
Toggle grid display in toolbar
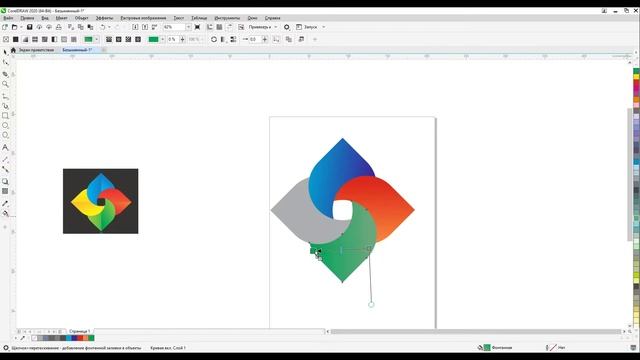pyautogui.click(x=219, y=27)
